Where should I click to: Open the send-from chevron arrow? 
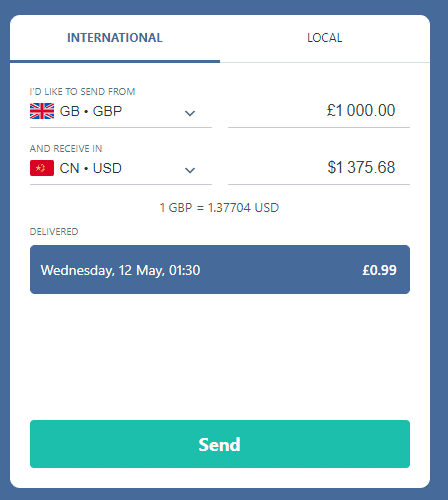190,113
